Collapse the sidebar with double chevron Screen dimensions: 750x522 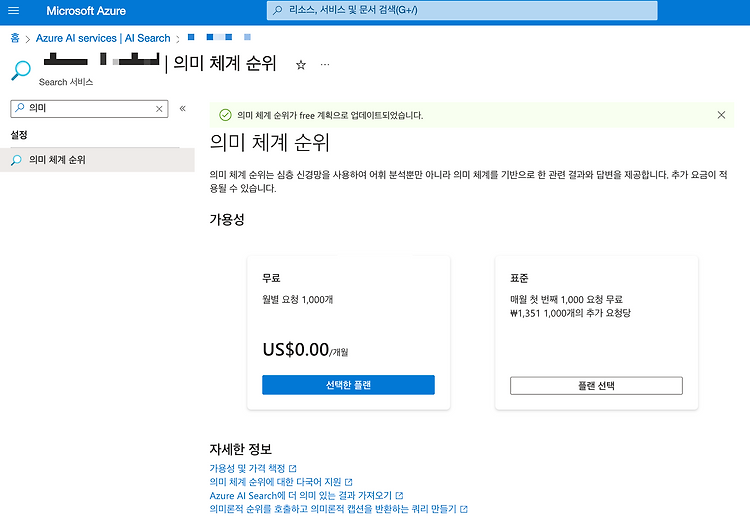(x=183, y=109)
